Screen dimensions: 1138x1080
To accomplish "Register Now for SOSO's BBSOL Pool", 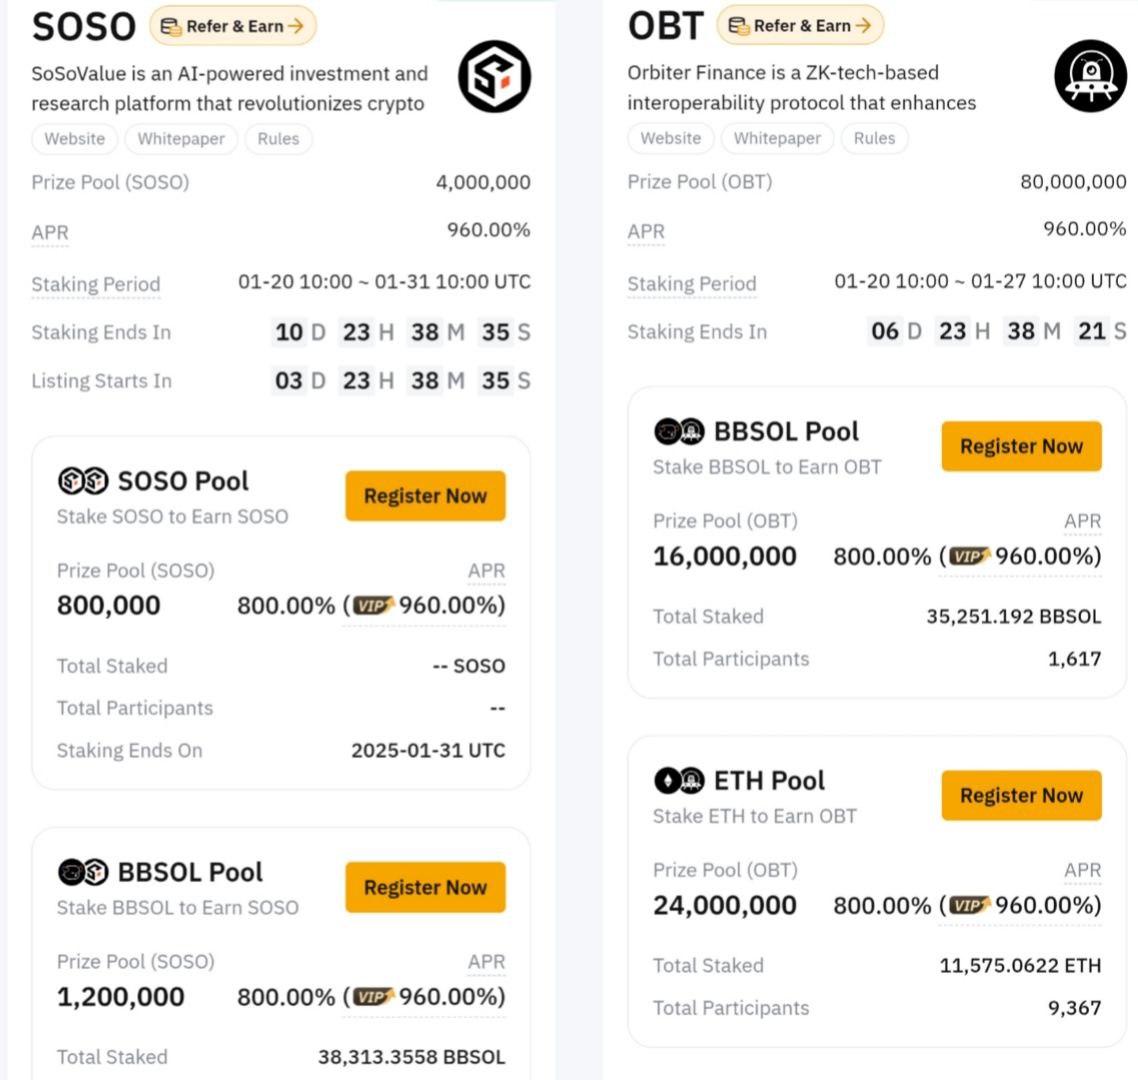I will point(425,887).
